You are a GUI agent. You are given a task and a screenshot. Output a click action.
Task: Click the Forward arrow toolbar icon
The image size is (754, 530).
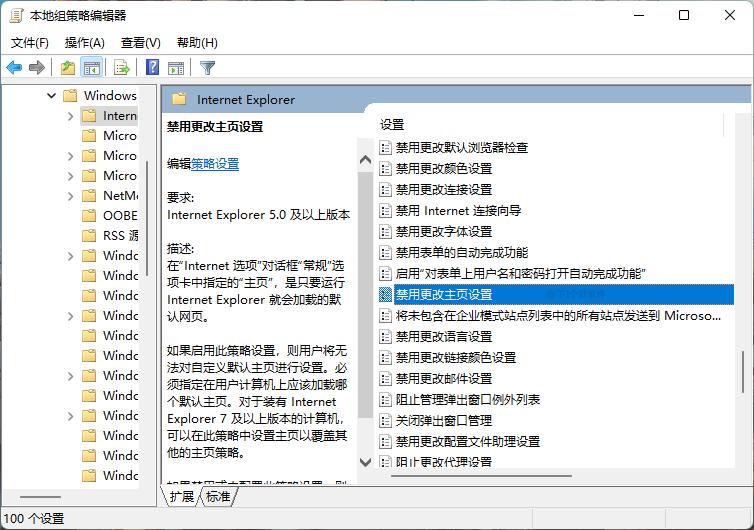pyautogui.click(x=37, y=68)
